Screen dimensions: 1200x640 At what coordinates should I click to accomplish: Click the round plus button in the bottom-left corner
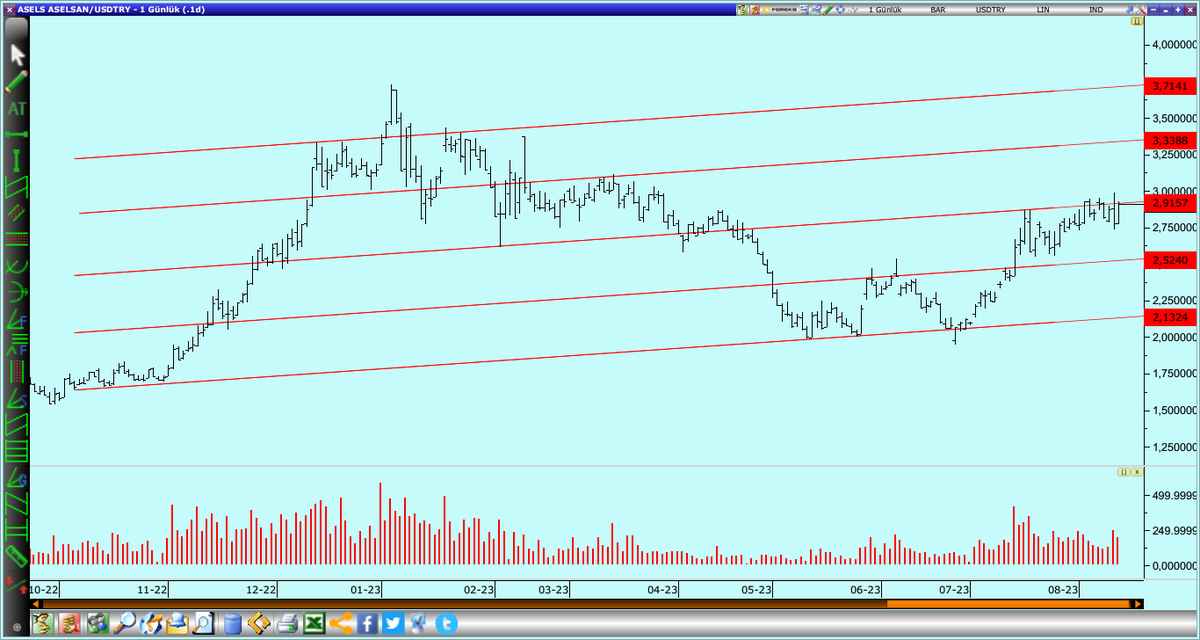pyautogui.click(x=17, y=627)
